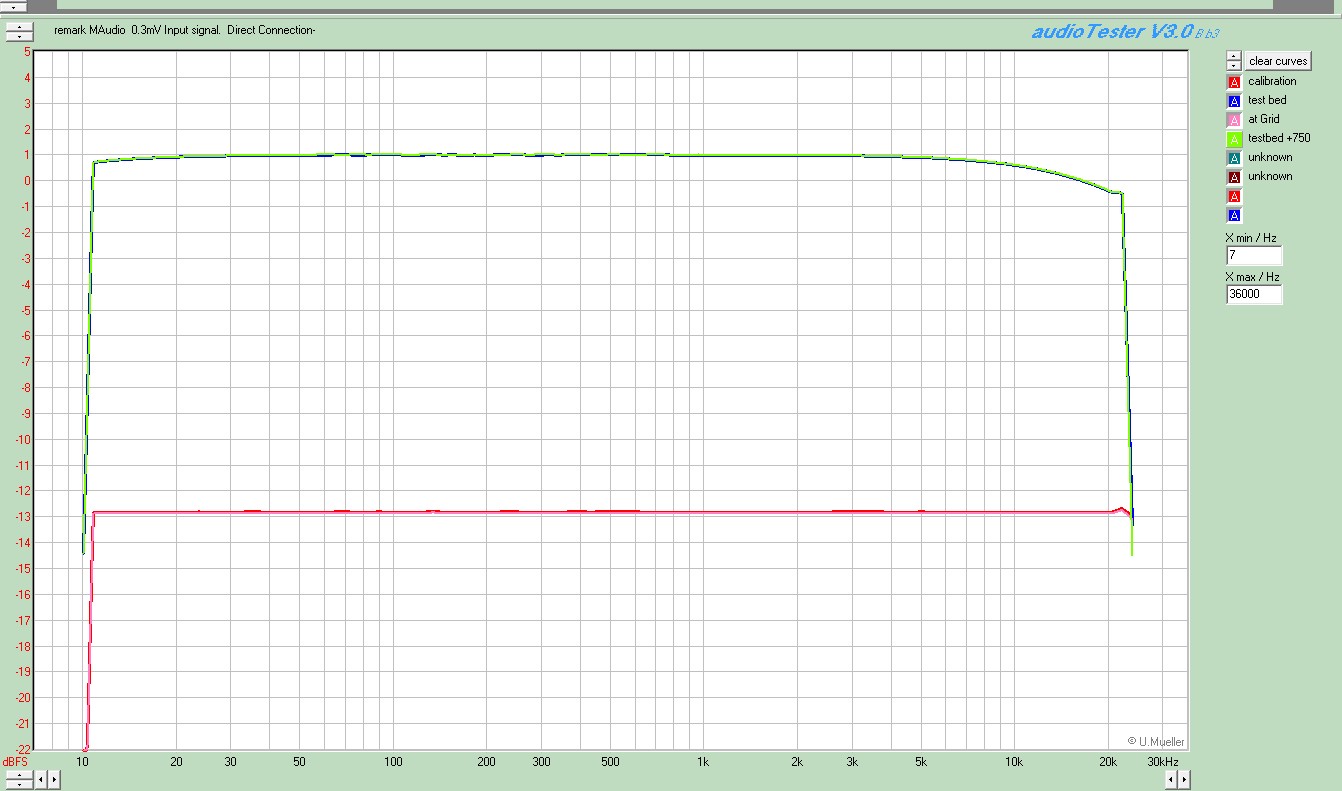Click the at Grid curve label
Screen dimensions: 1342x791
[x=1265, y=119]
